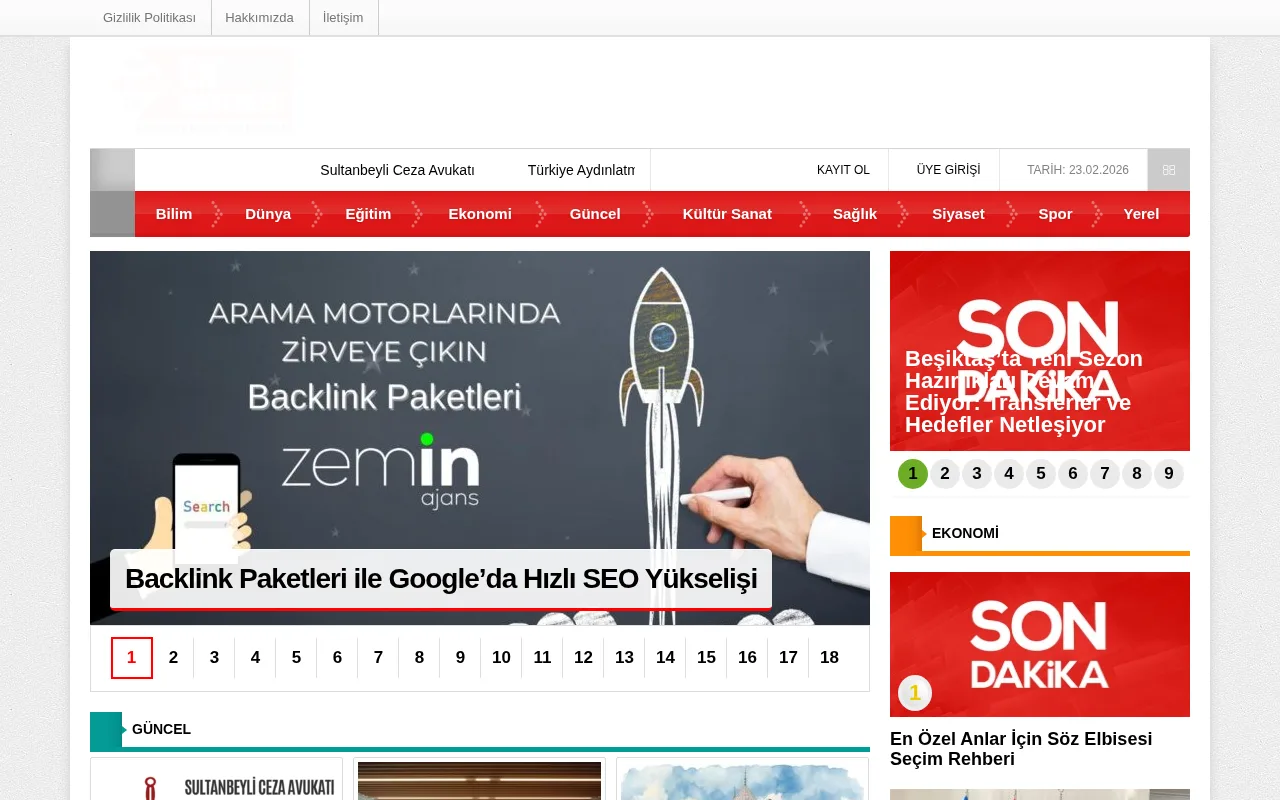The height and width of the screenshot is (800, 1280).
Task: Open the Kültür Sanat menu item
Action: (727, 213)
